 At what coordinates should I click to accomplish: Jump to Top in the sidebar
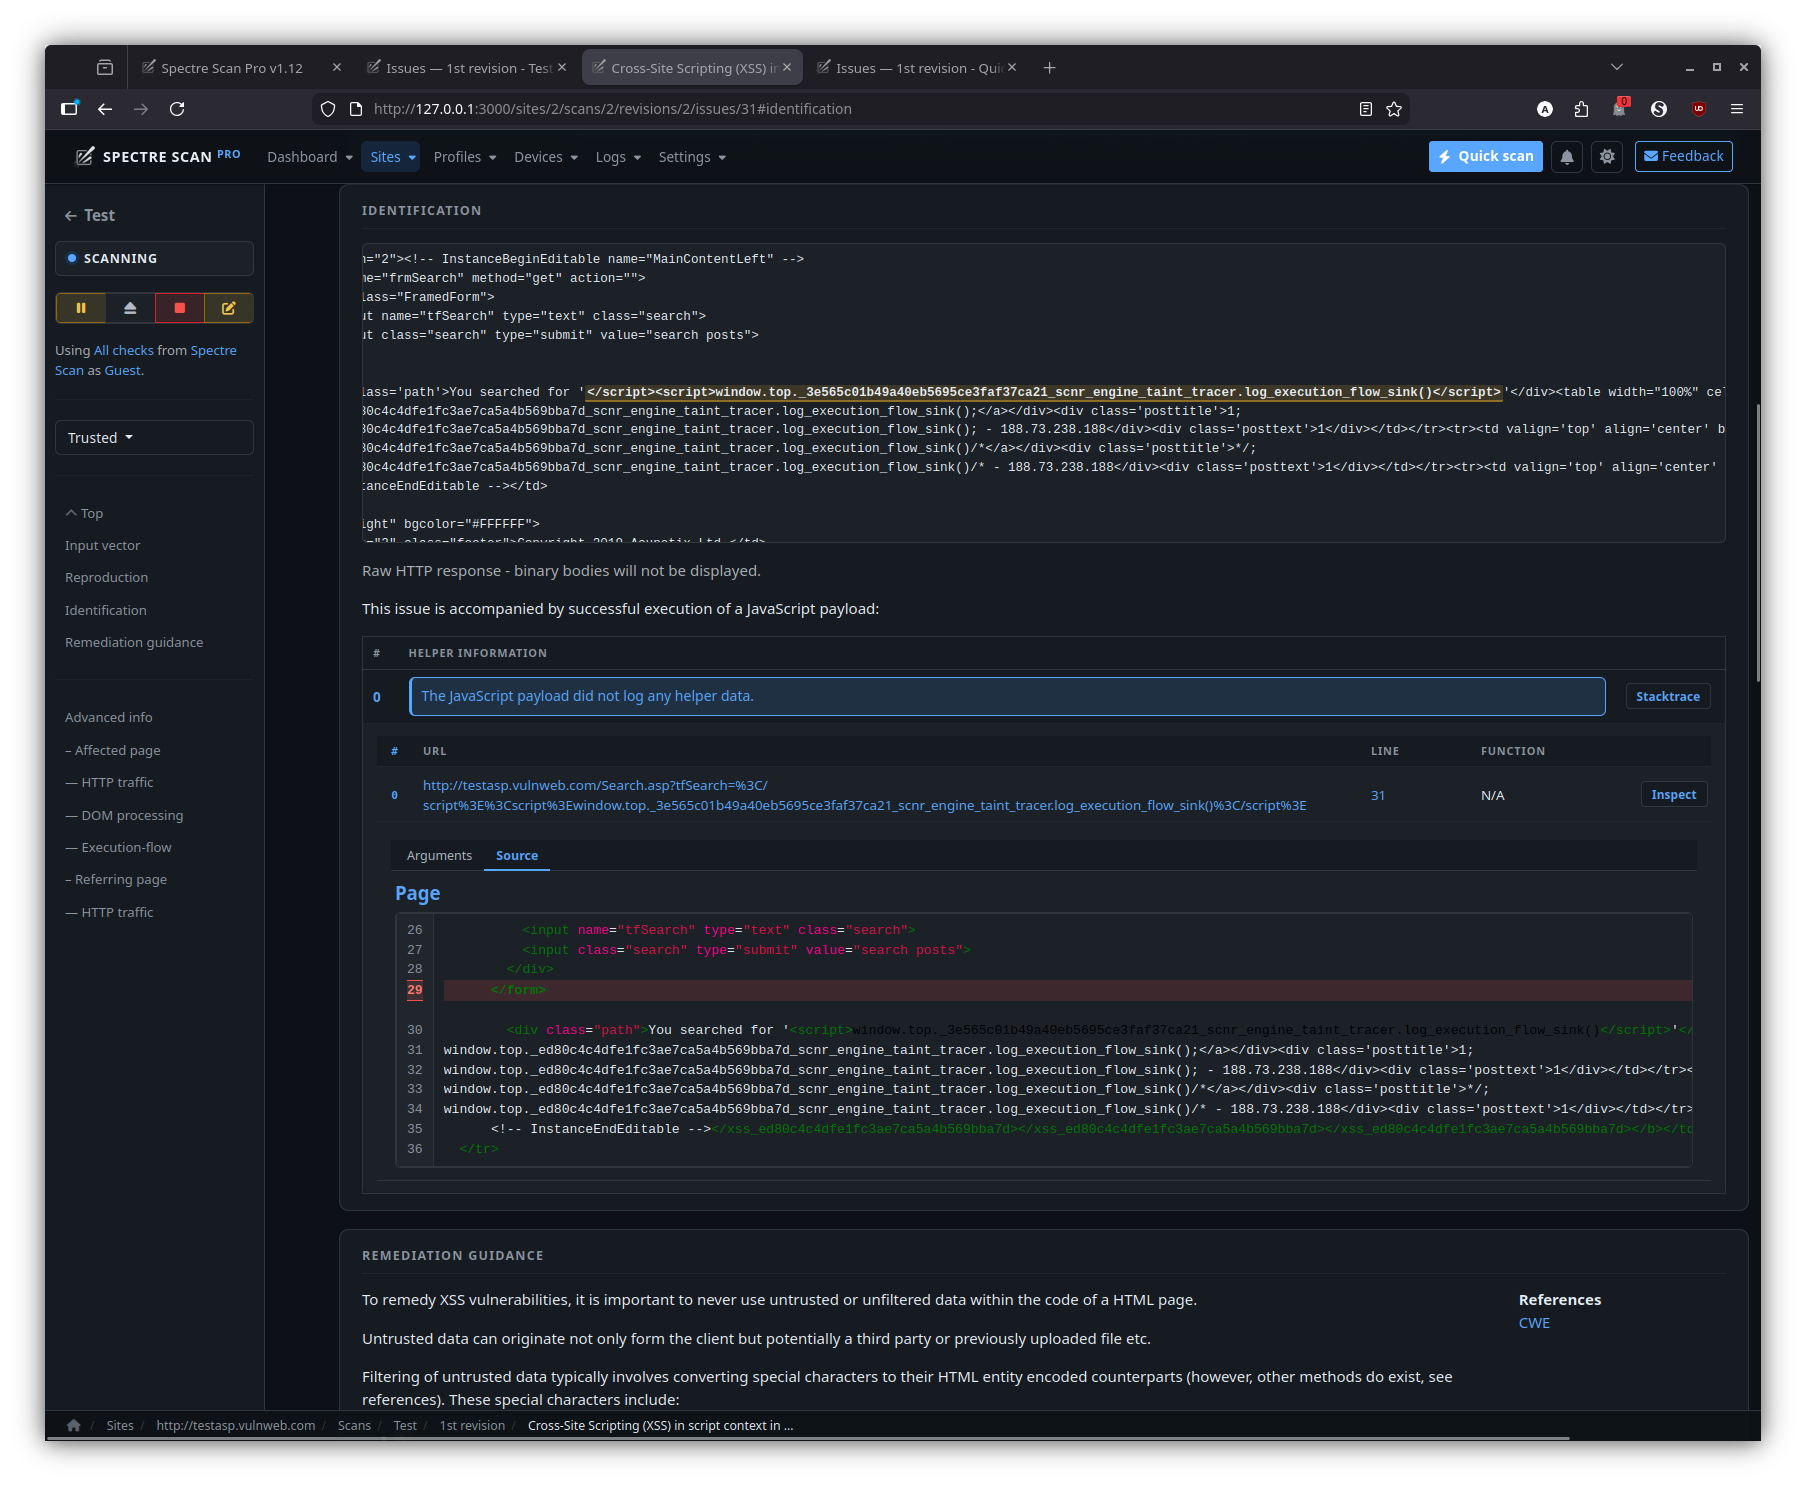[x=84, y=513]
